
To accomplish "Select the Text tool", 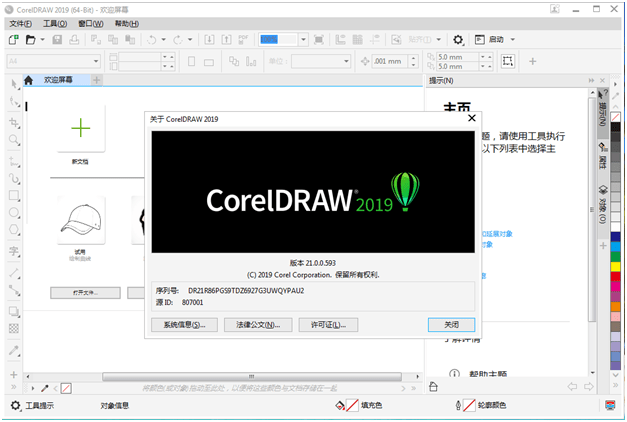I will [x=14, y=251].
